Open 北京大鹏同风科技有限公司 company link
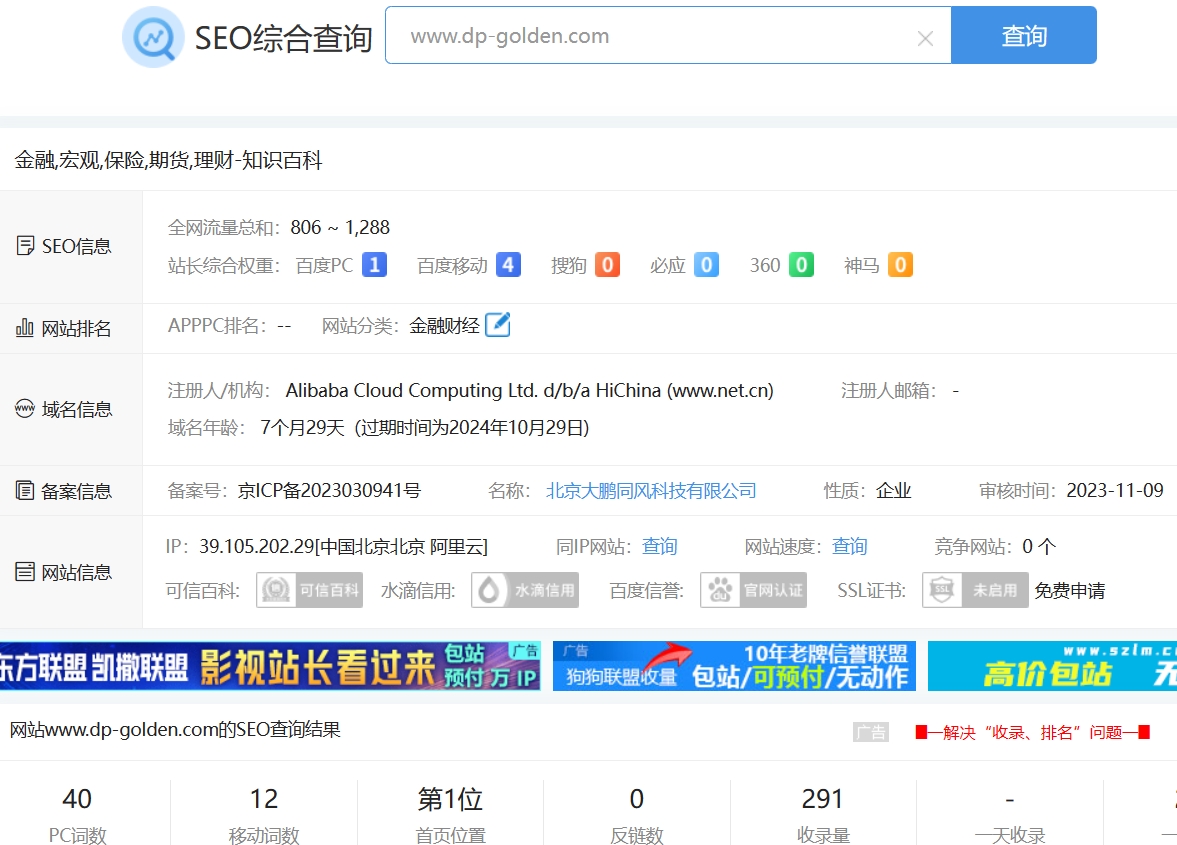Image resolution: width=1177 pixels, height=845 pixels. click(651, 490)
